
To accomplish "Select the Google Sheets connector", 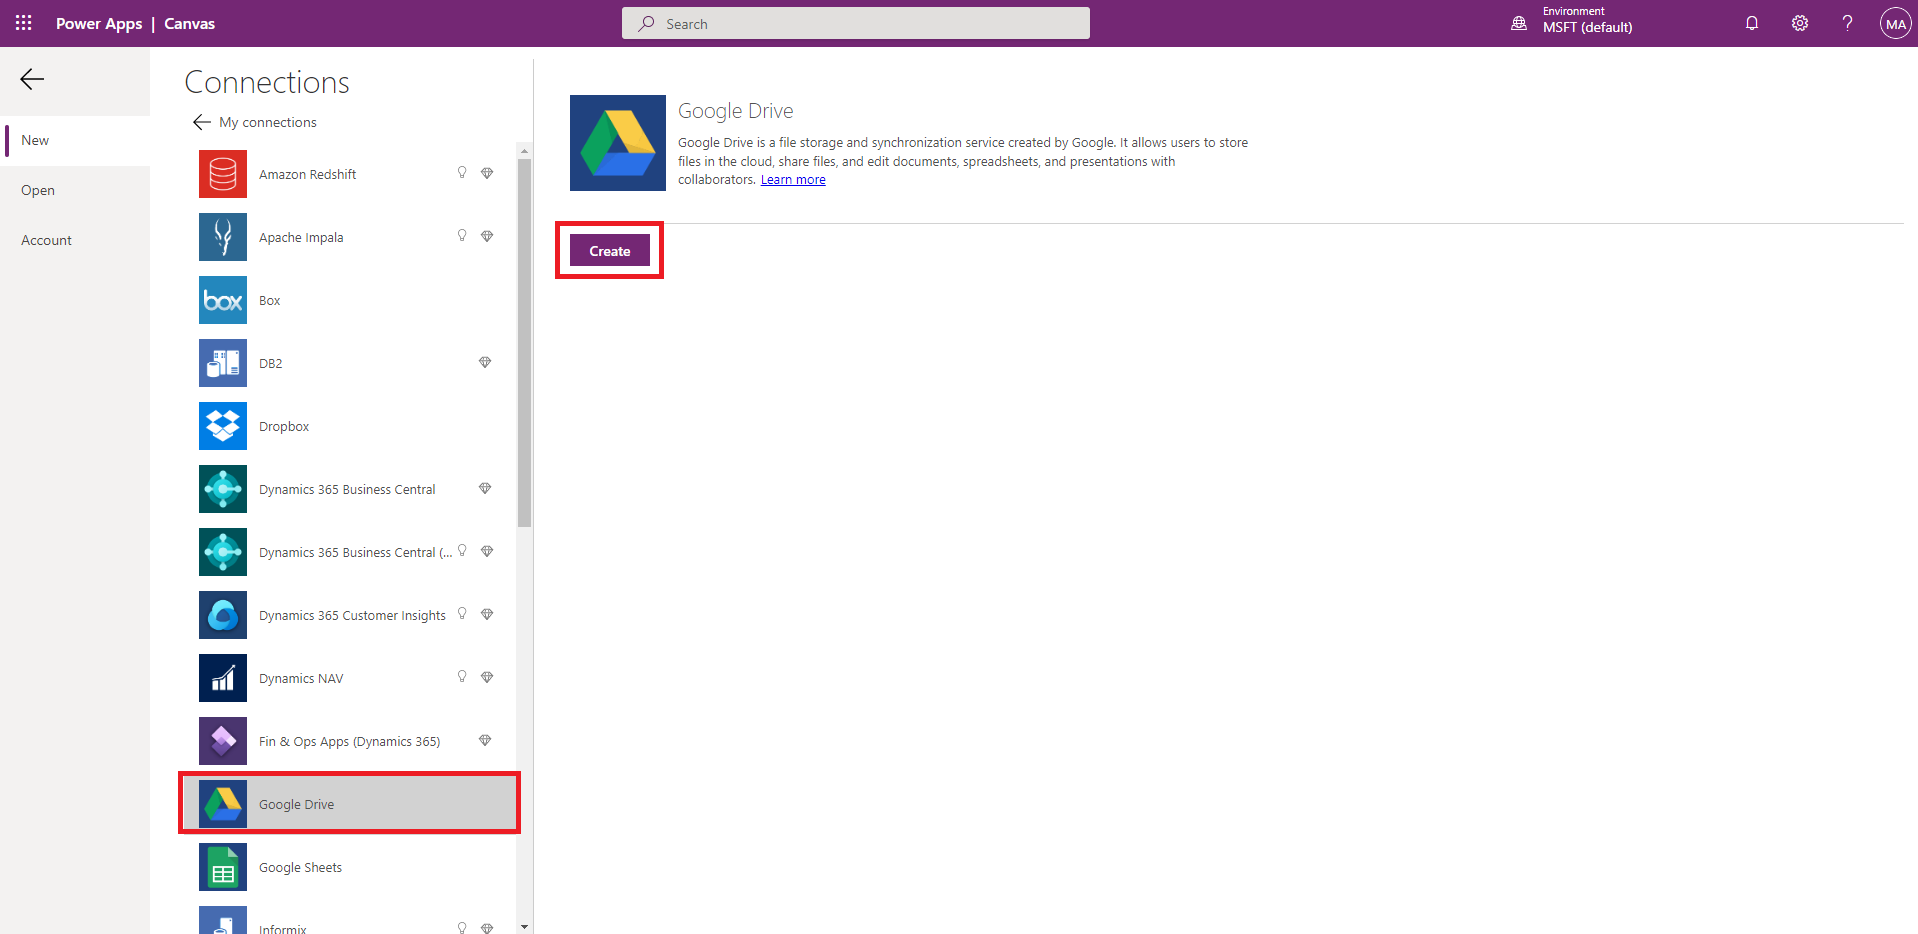I will pyautogui.click(x=299, y=867).
